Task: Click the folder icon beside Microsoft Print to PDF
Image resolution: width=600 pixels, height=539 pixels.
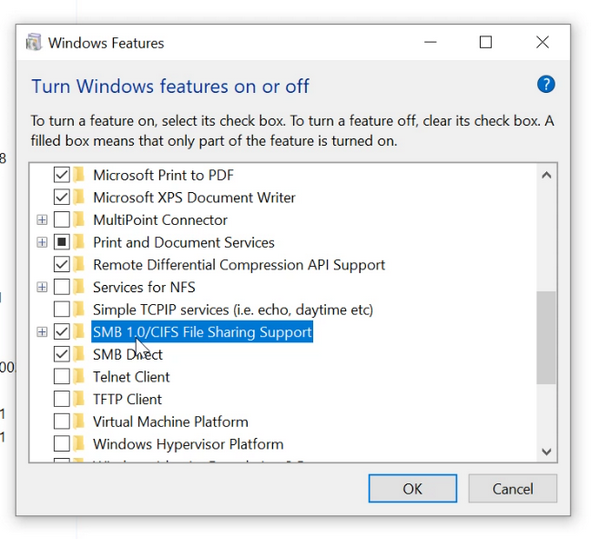Action: [80, 175]
